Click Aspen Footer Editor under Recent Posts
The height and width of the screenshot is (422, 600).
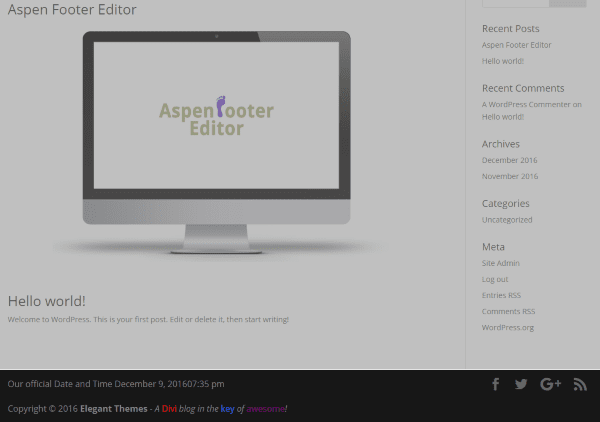click(x=516, y=45)
